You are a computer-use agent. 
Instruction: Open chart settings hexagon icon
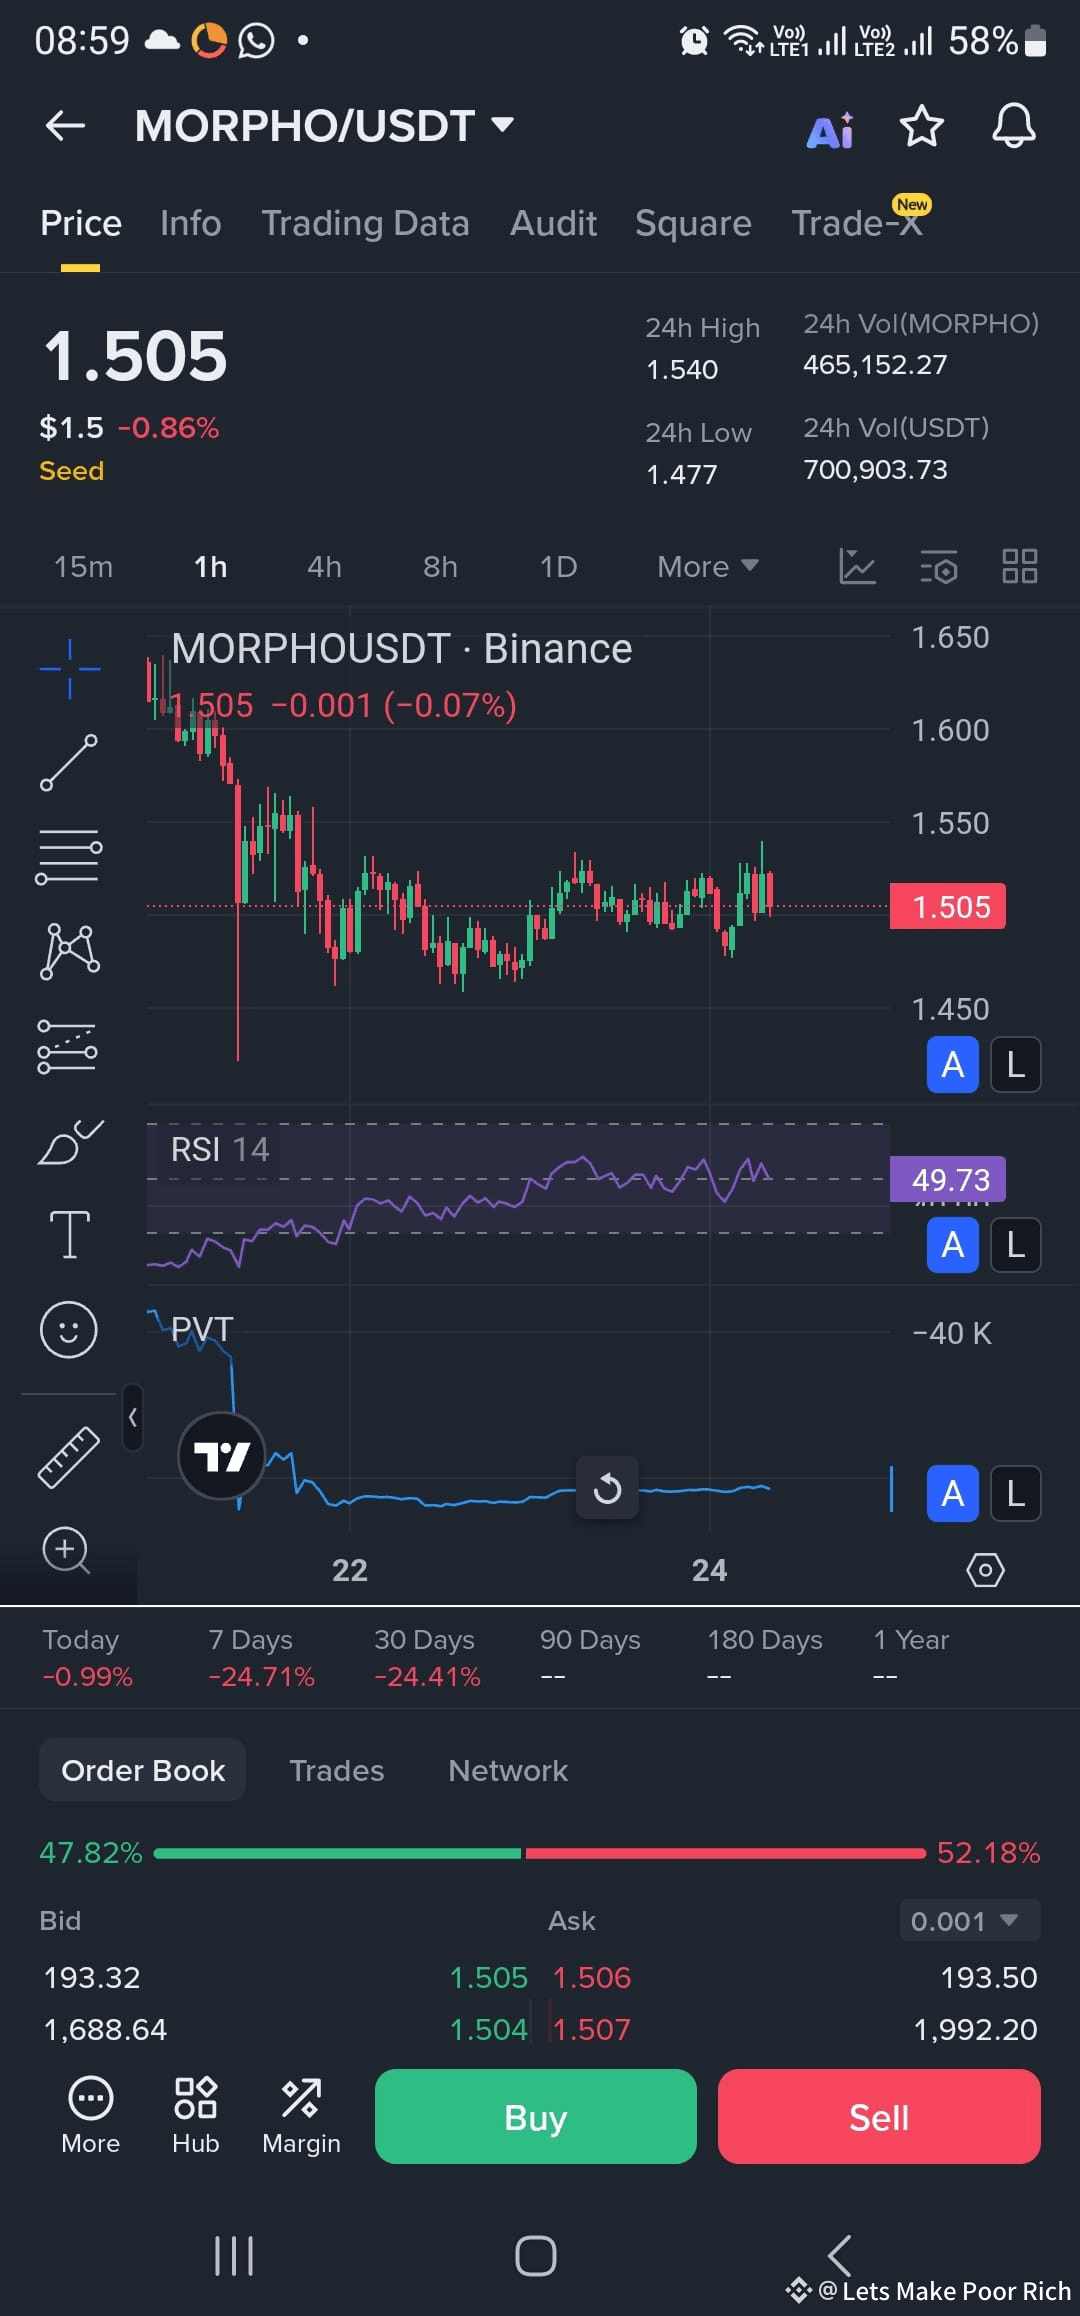[x=985, y=1570]
